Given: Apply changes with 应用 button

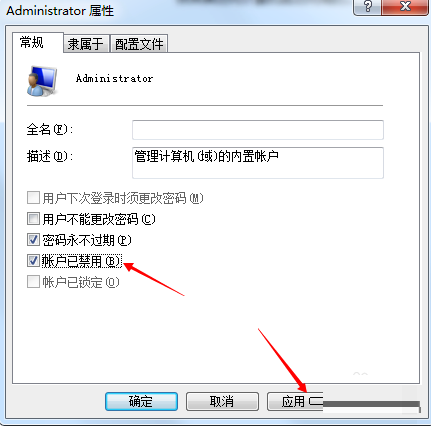Looking at the screenshot, I should click(x=295, y=401).
